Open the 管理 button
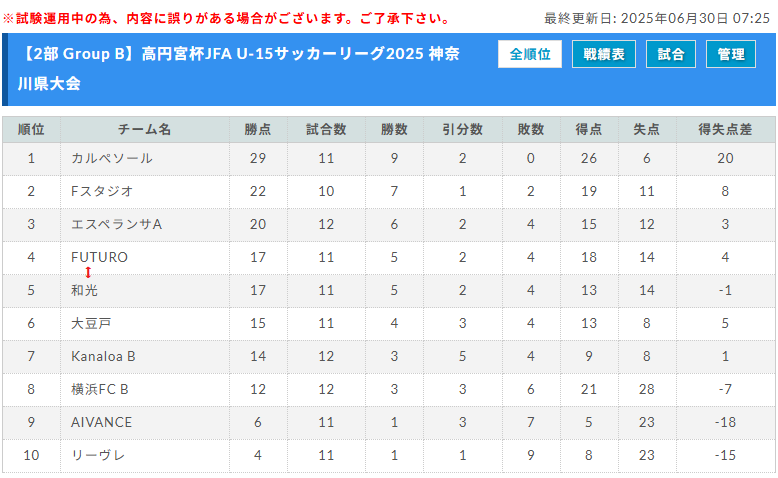 click(731, 55)
